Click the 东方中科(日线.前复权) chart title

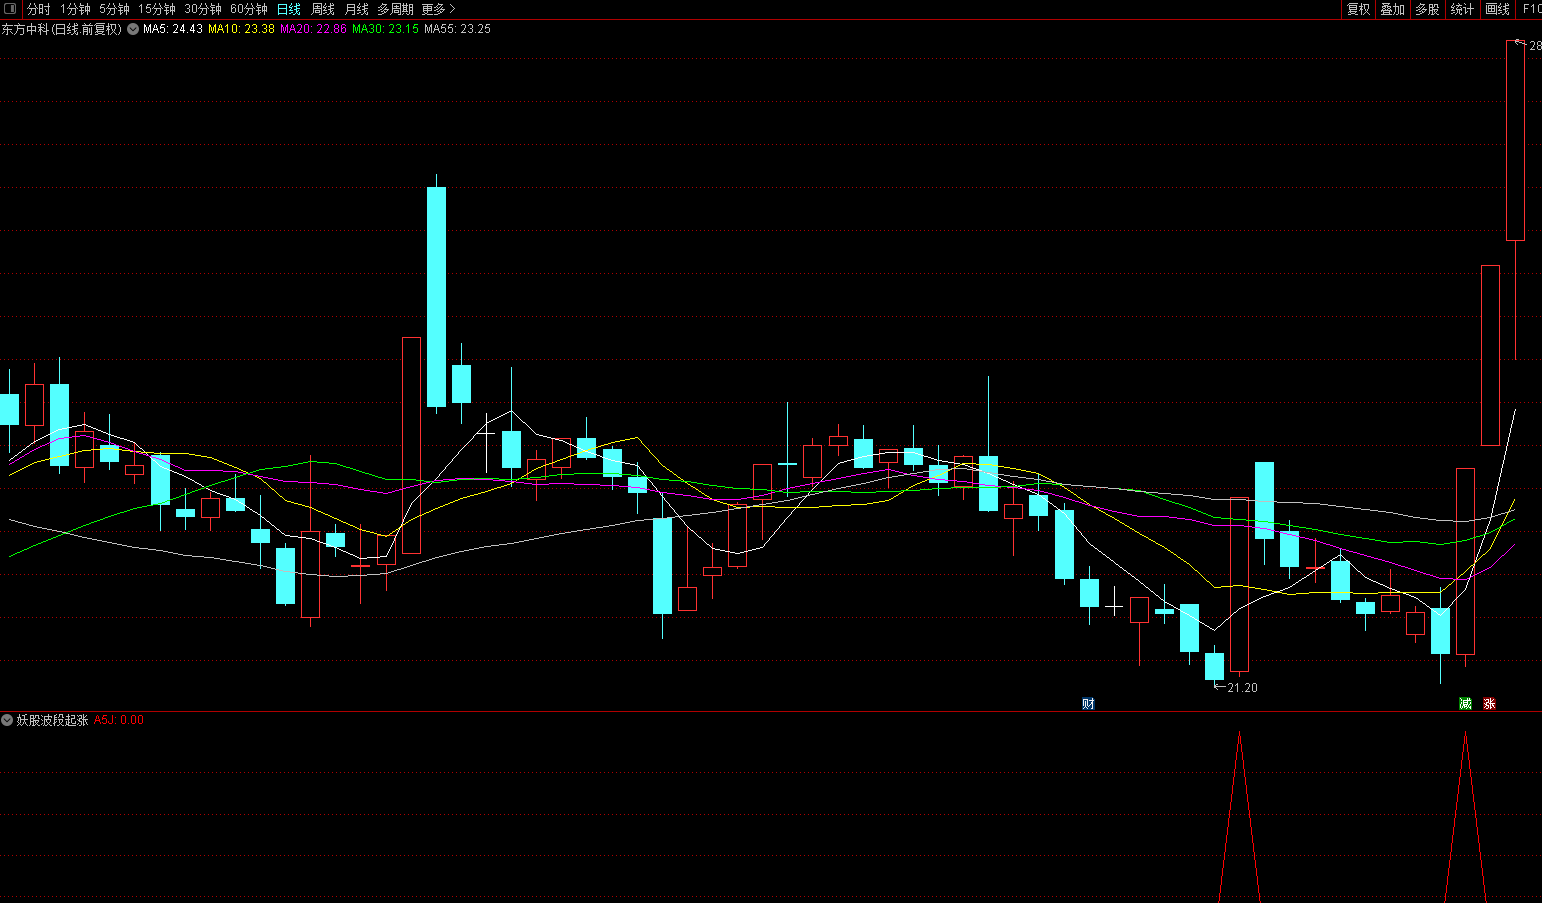pyautogui.click(x=62, y=29)
